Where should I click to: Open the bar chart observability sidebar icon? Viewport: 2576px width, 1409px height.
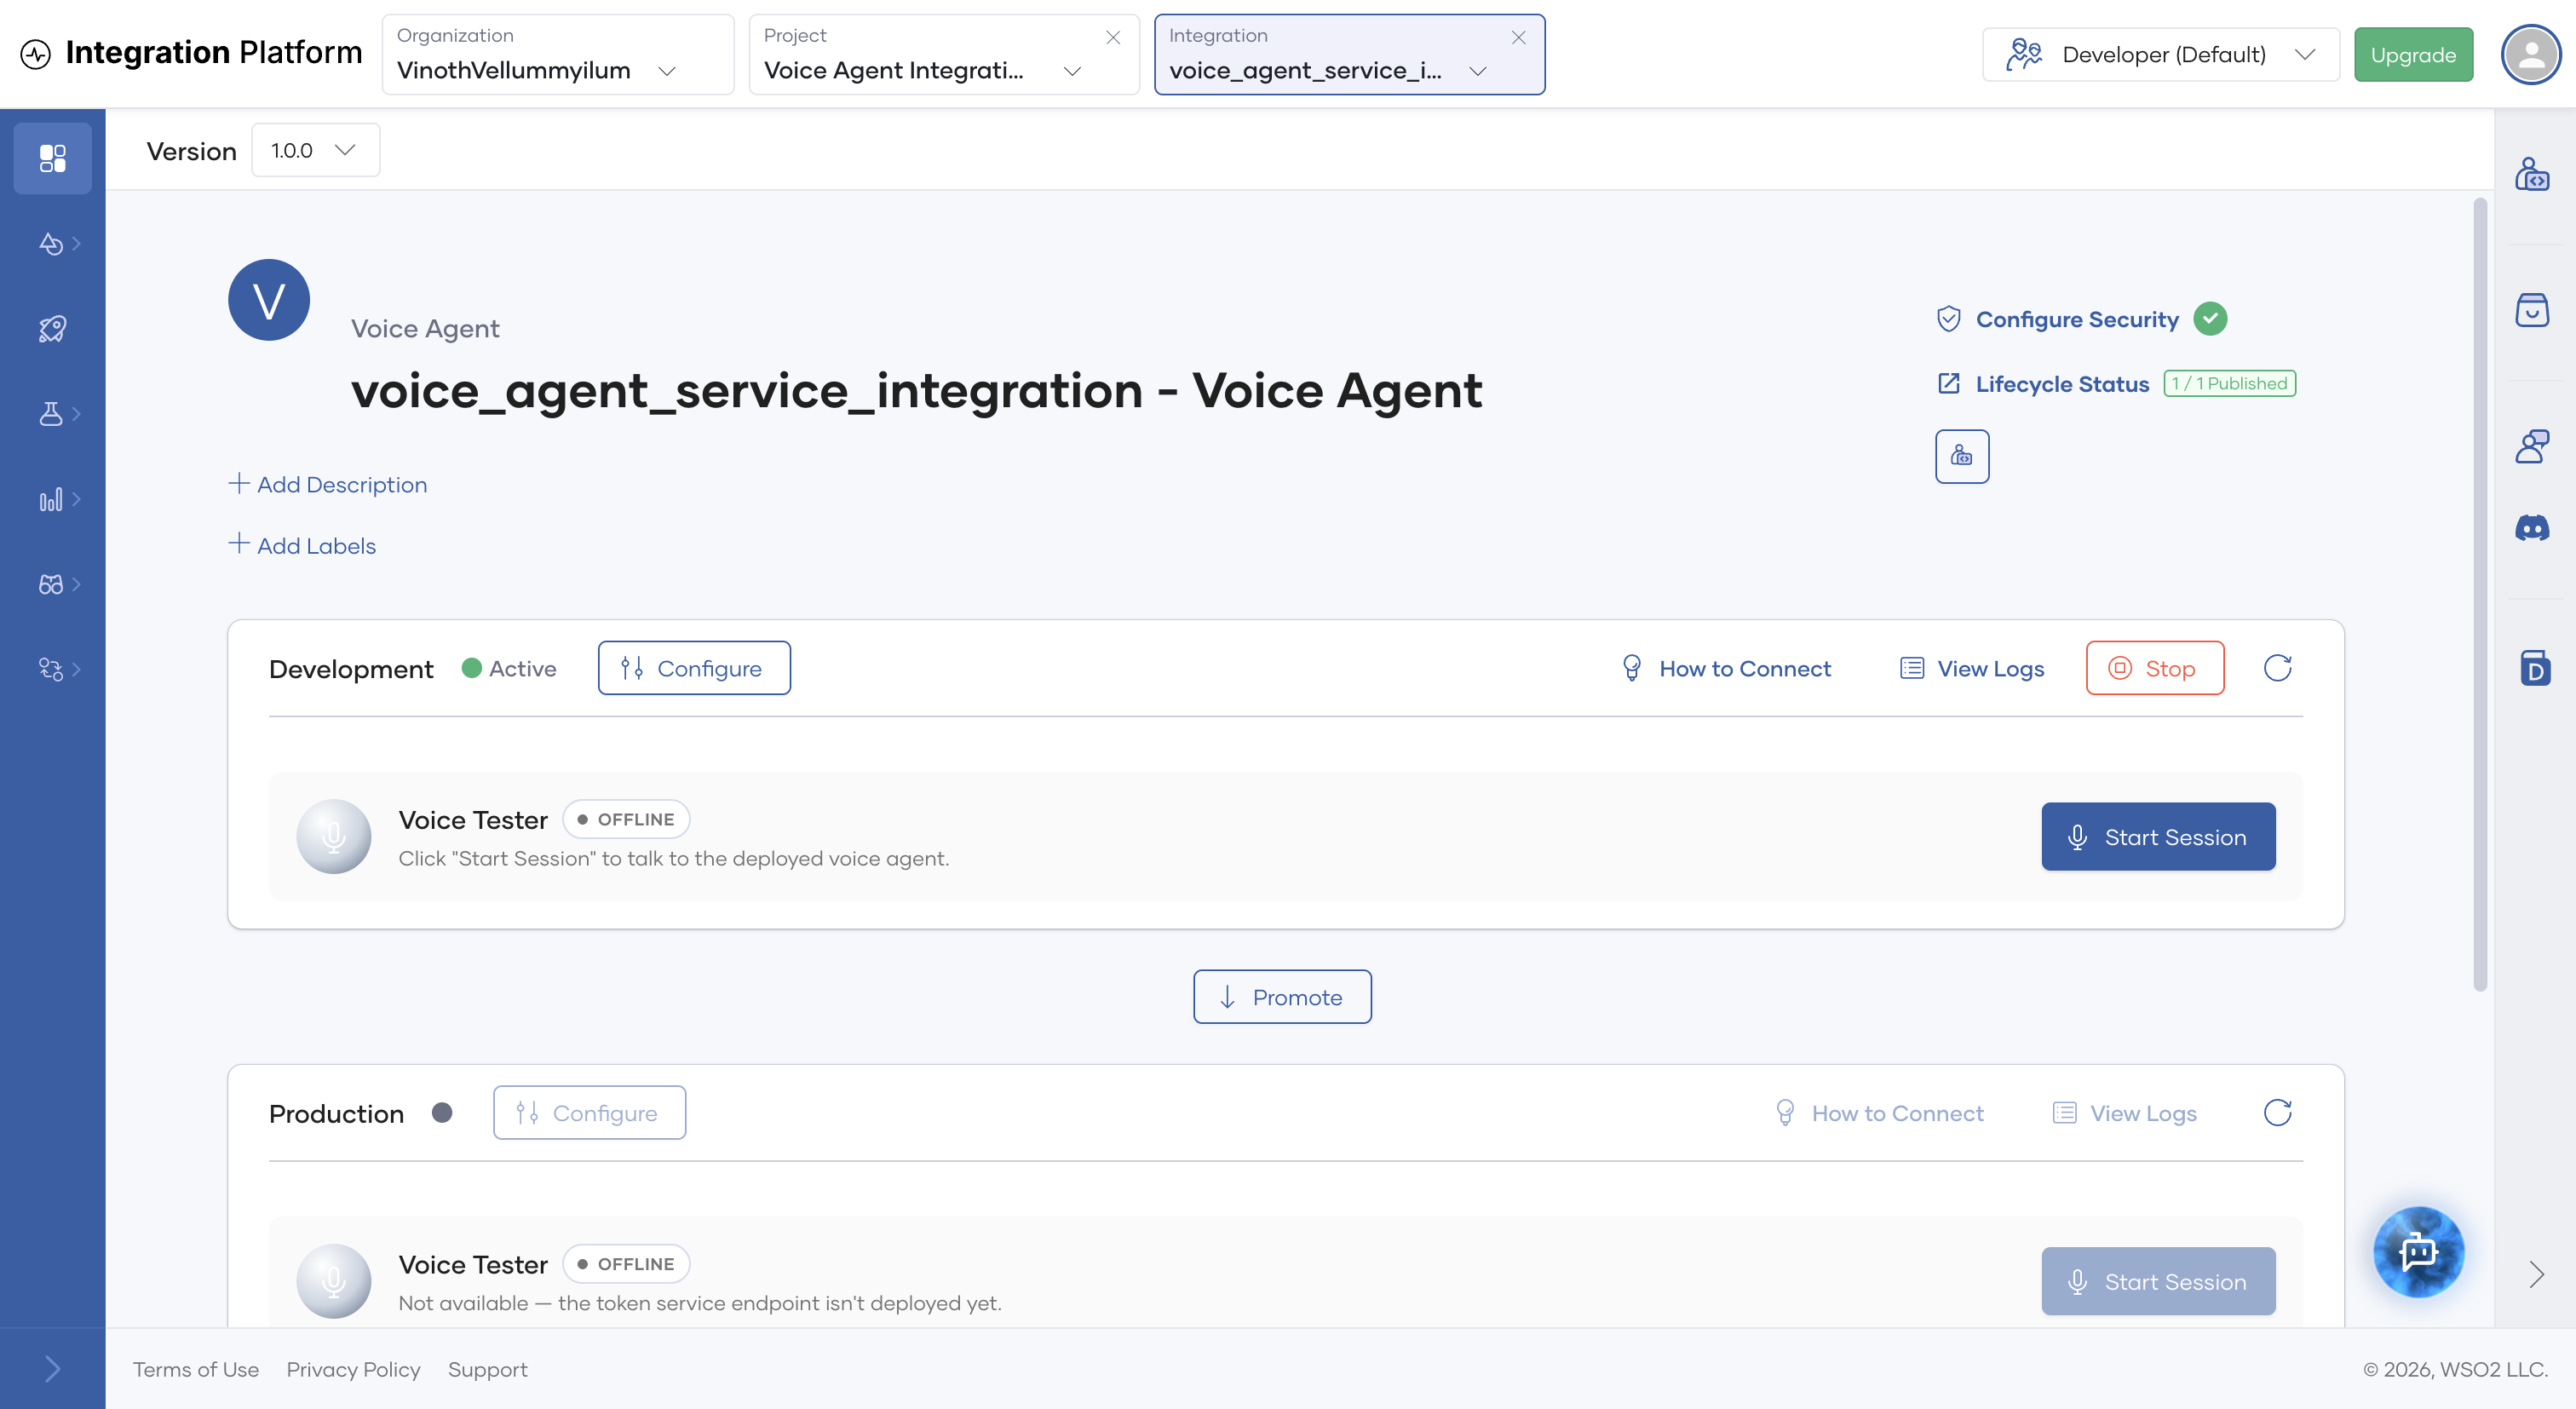pos(52,499)
